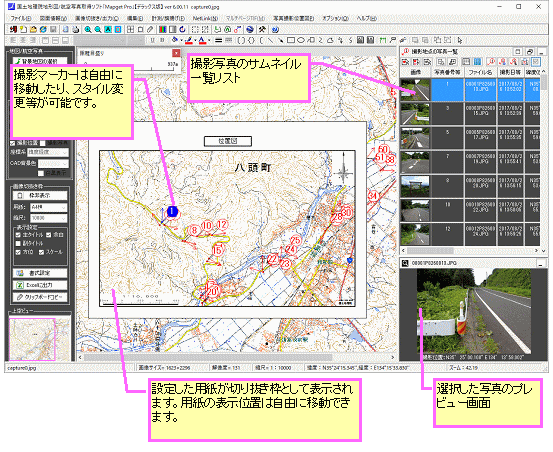
Task: Click the RGB color bars toolbar icon
Action: (x=163, y=30)
